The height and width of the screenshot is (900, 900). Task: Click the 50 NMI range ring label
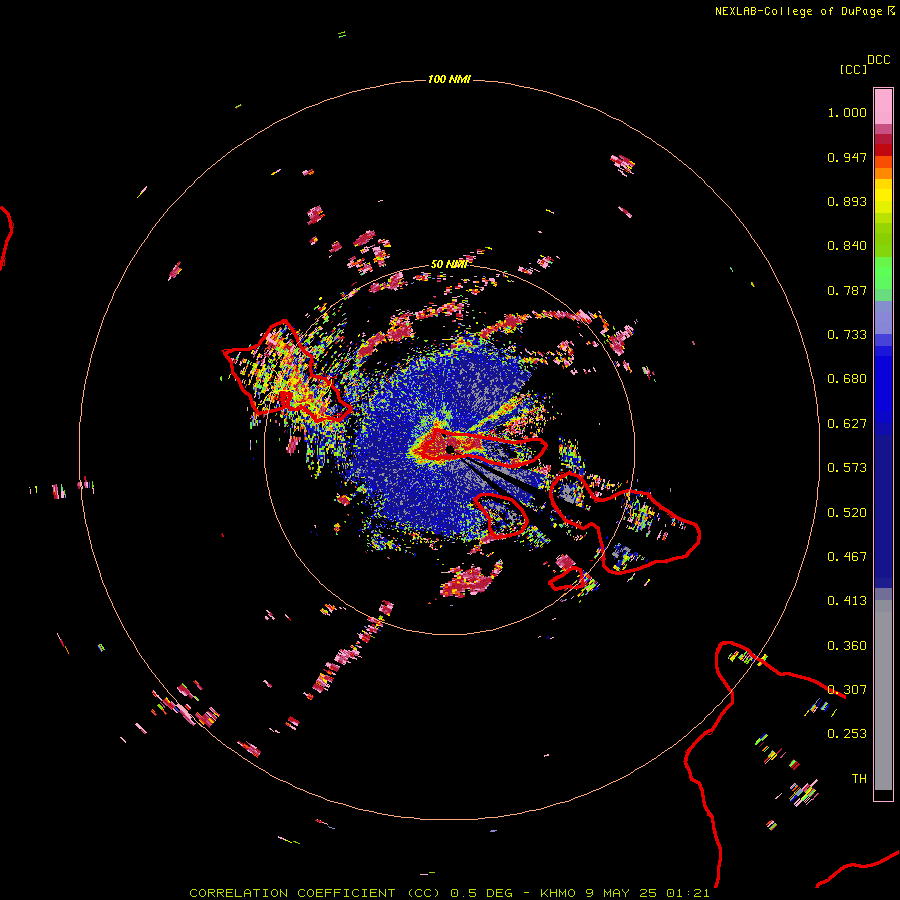coord(448,264)
